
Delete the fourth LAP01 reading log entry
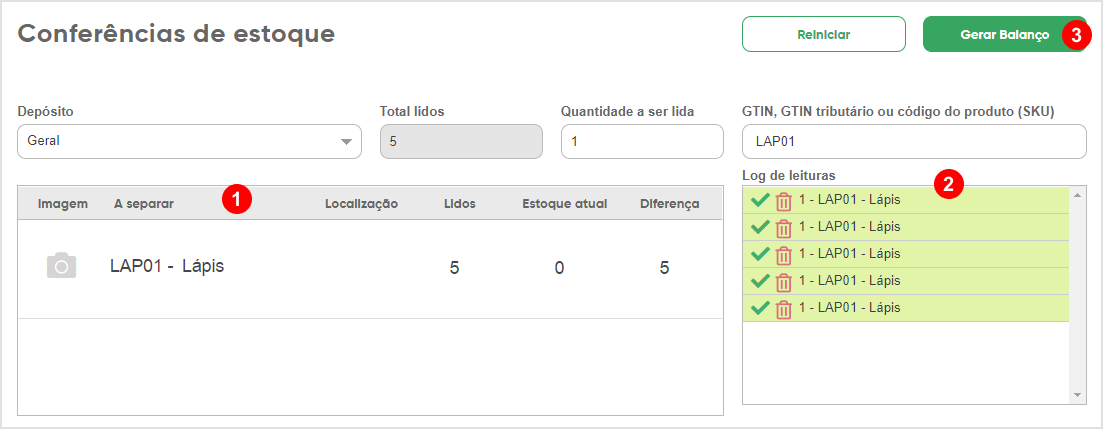[x=784, y=281]
